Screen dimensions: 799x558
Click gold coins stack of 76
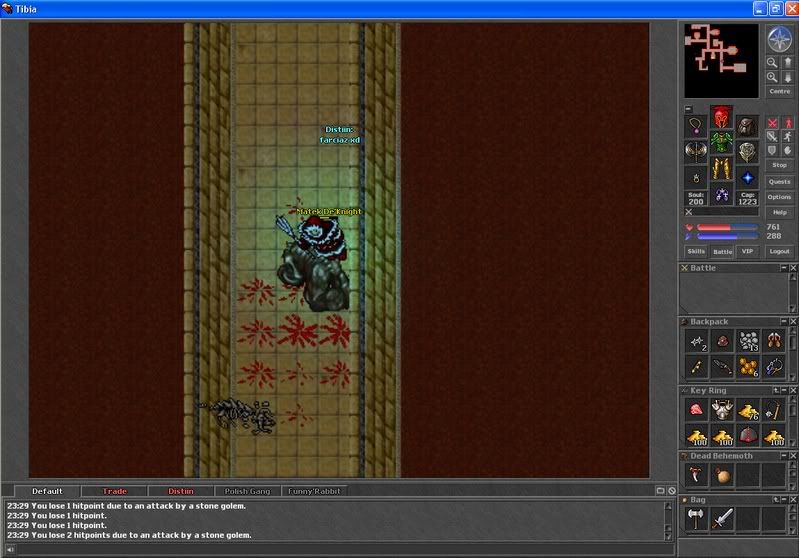(748, 410)
